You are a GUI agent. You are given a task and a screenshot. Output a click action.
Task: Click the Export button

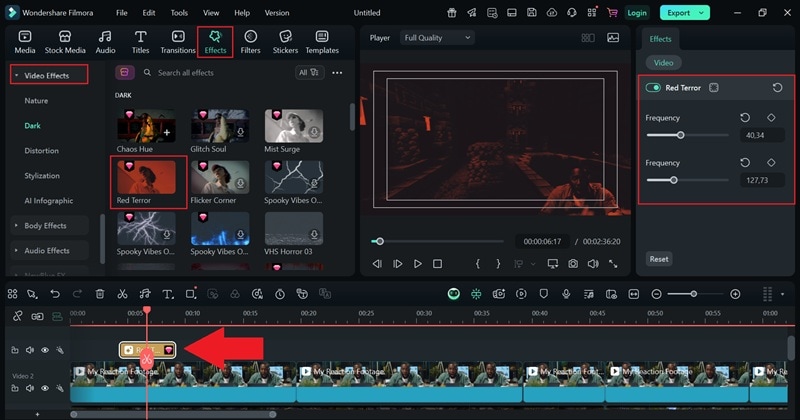[684, 13]
